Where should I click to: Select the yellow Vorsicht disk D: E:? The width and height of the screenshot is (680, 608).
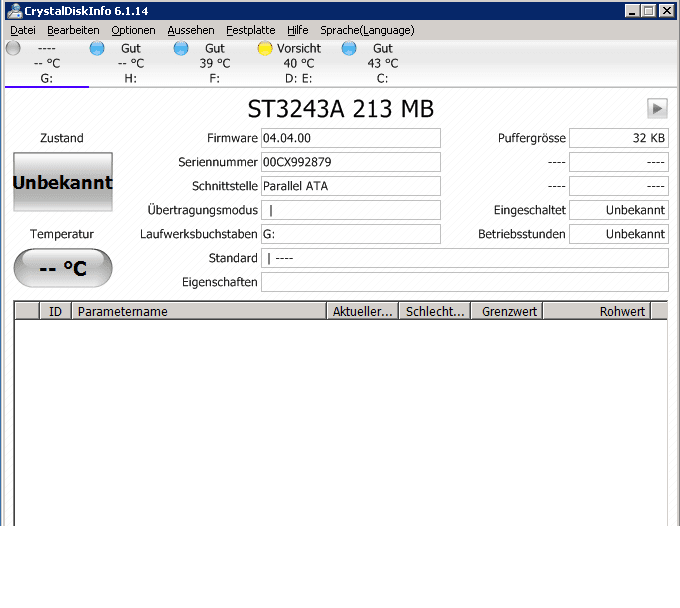coord(299,63)
